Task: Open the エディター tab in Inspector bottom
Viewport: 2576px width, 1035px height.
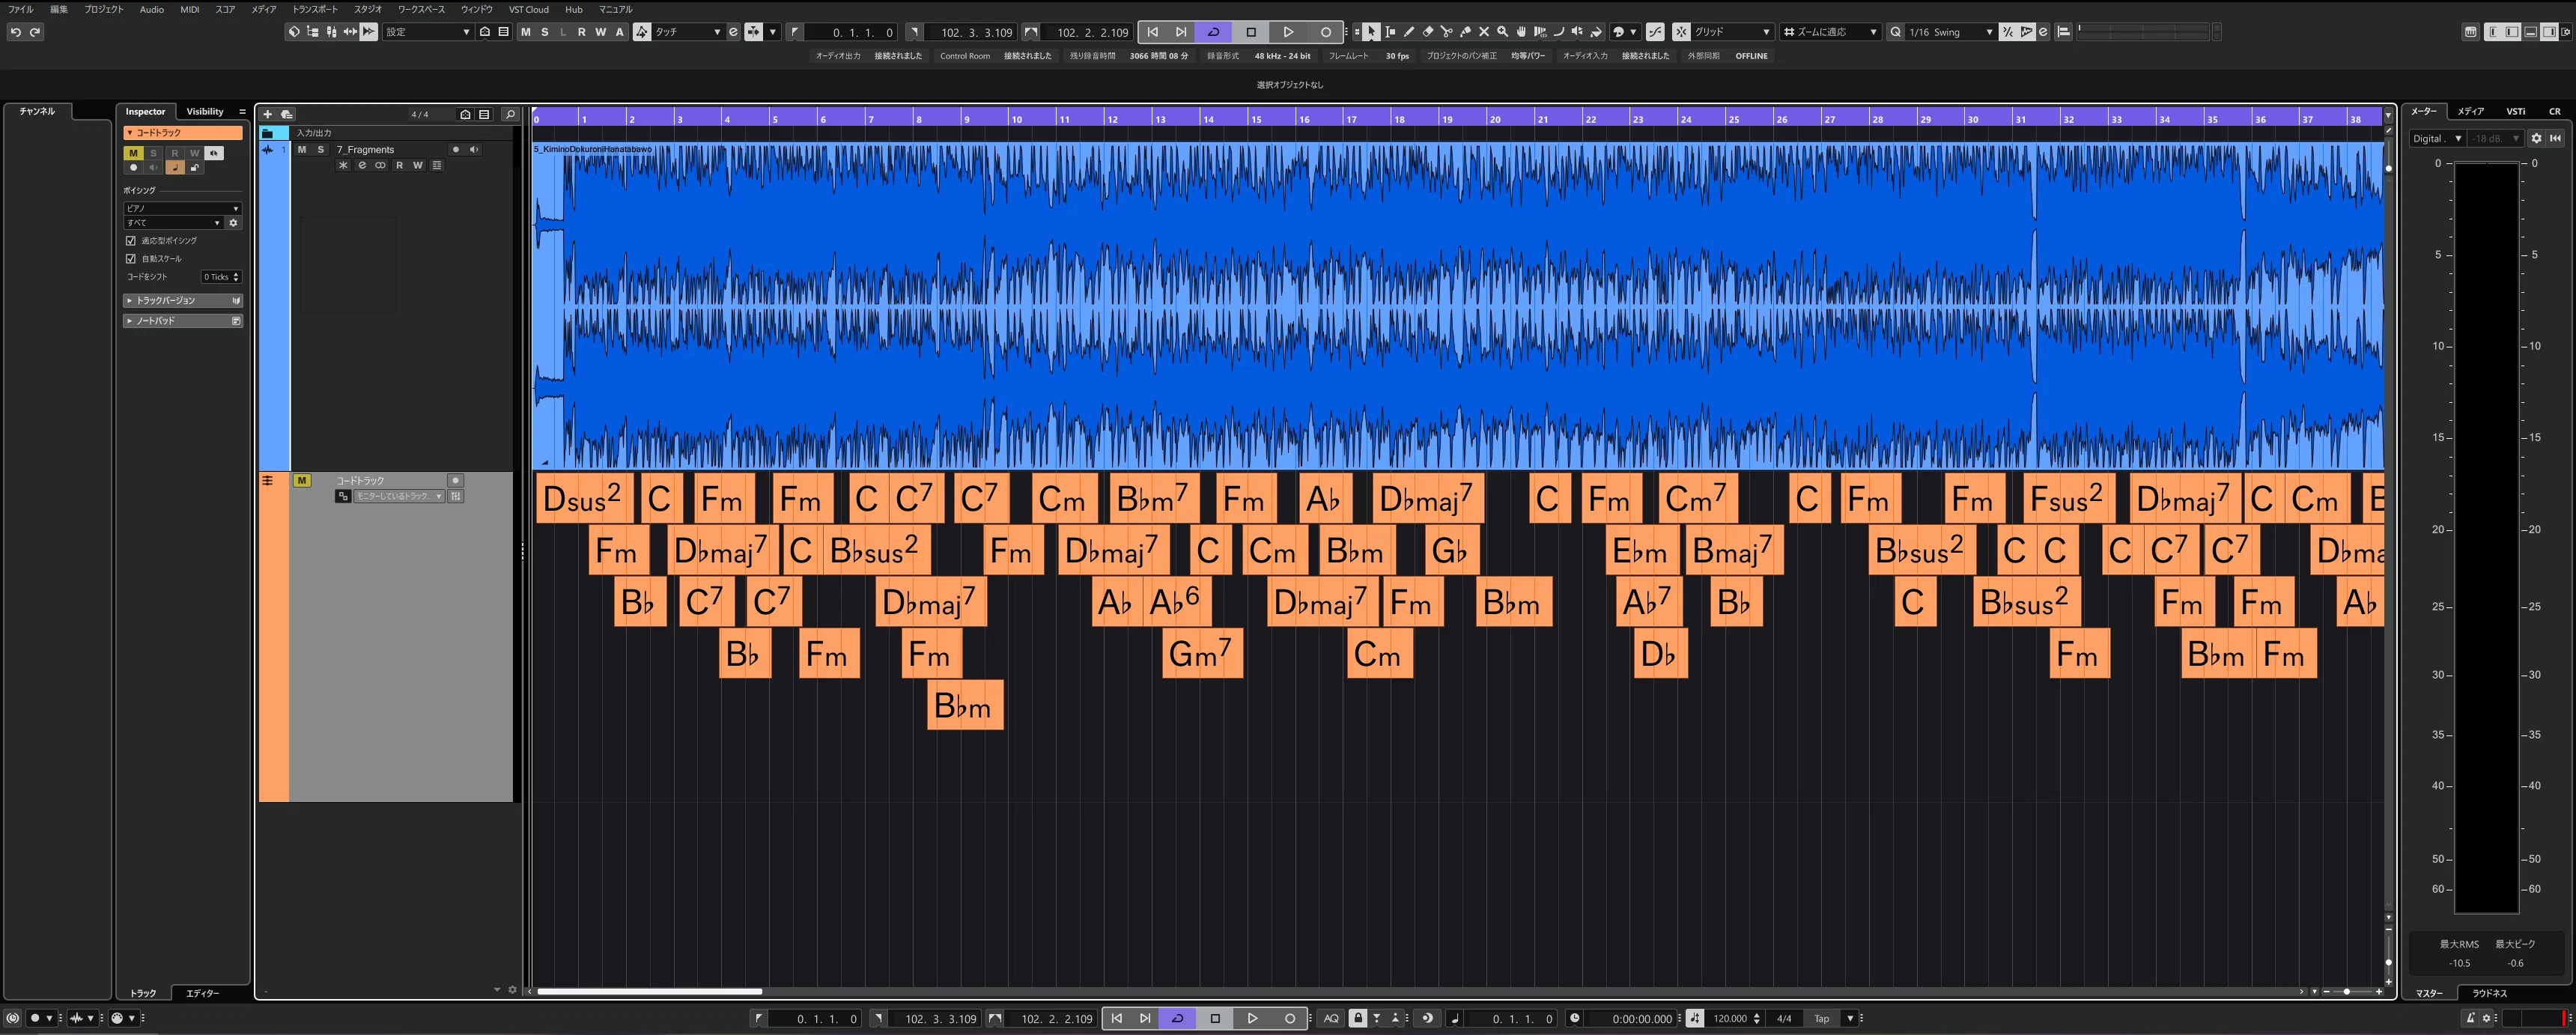Action: [202, 994]
